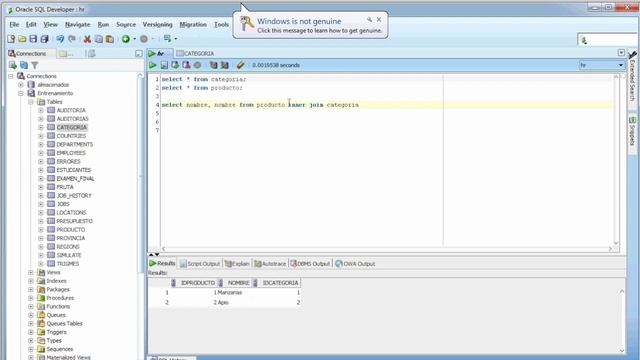Screen dimensions: 640x360
Task: Click the IDPRODUCTO column header in results
Action: (198, 283)
